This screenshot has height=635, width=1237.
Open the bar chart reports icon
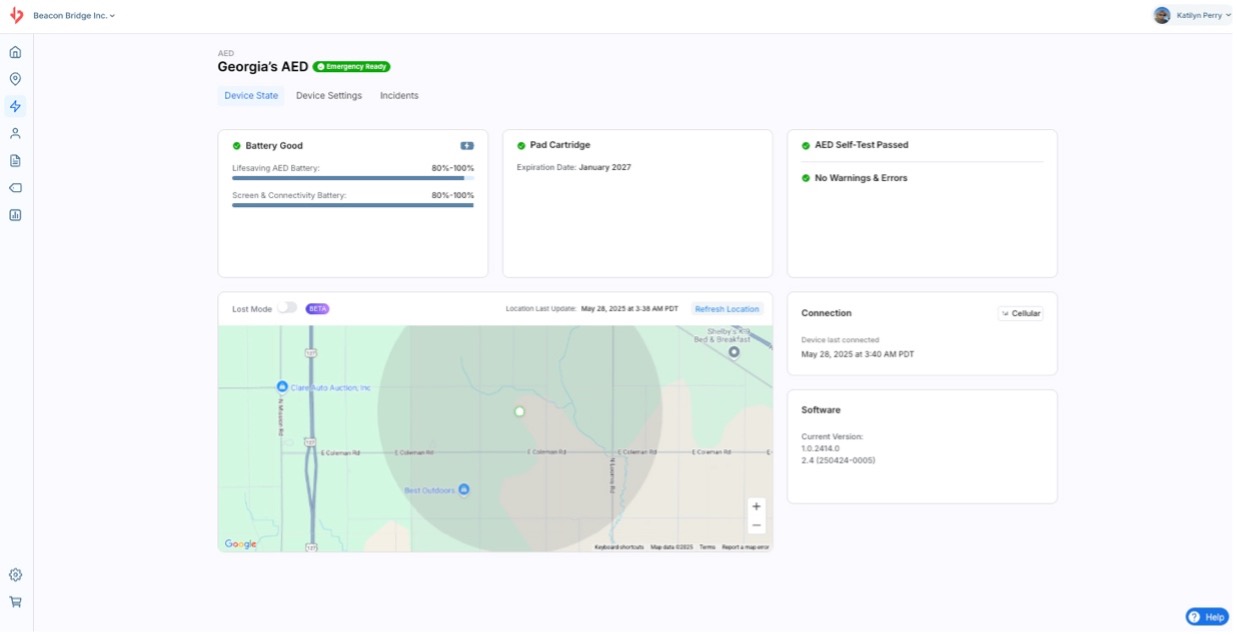(x=15, y=214)
